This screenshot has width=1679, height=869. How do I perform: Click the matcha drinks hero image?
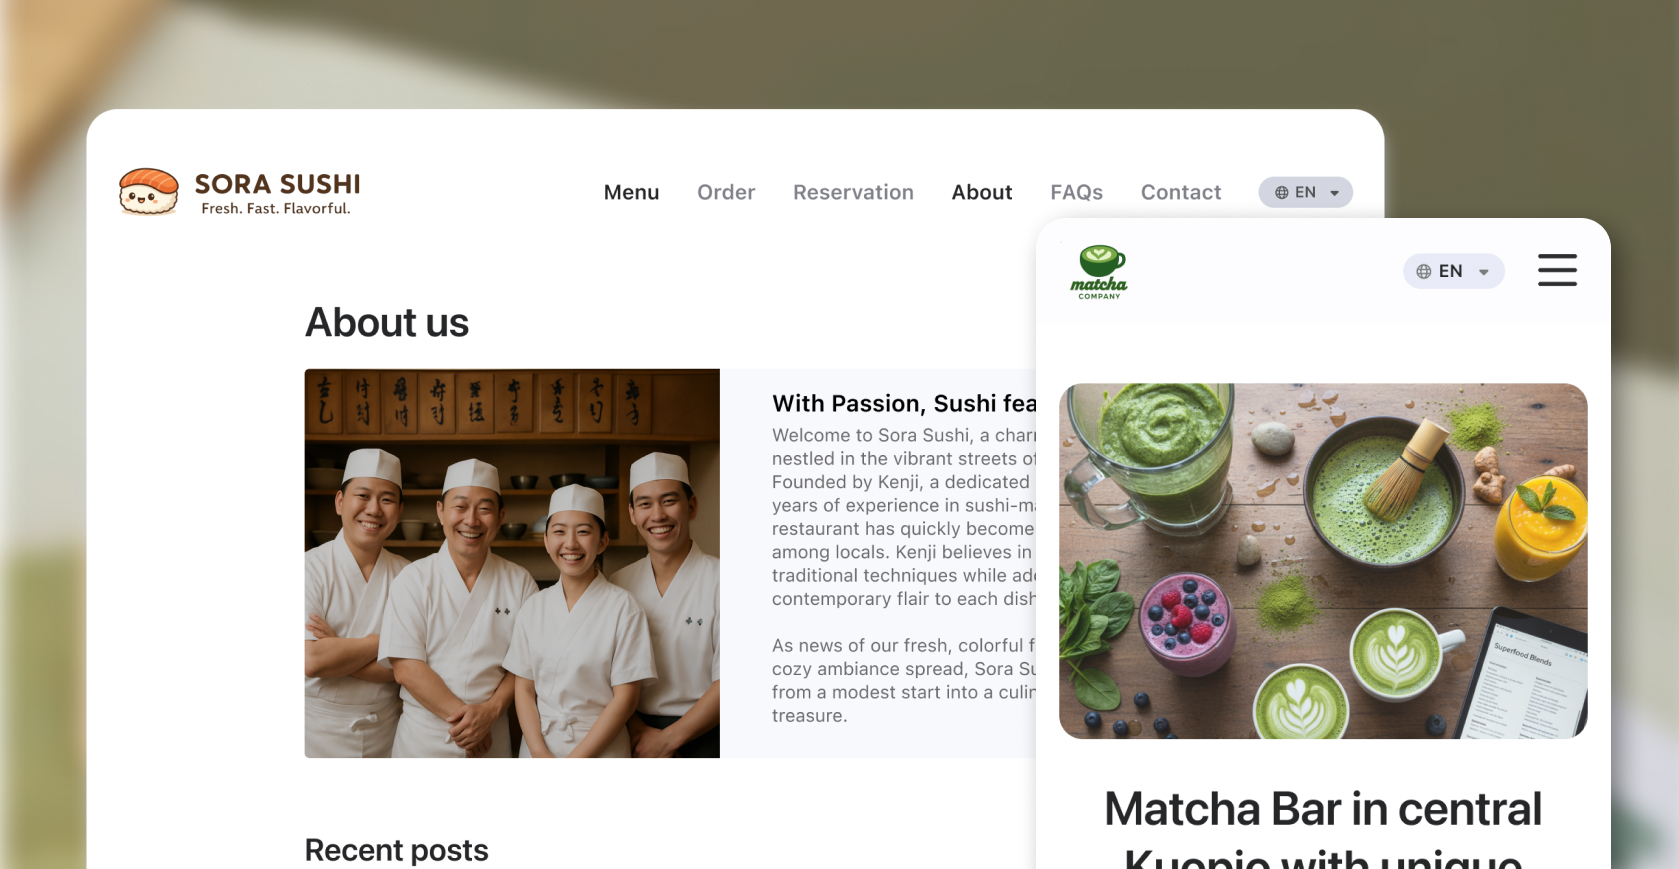tap(1323, 561)
